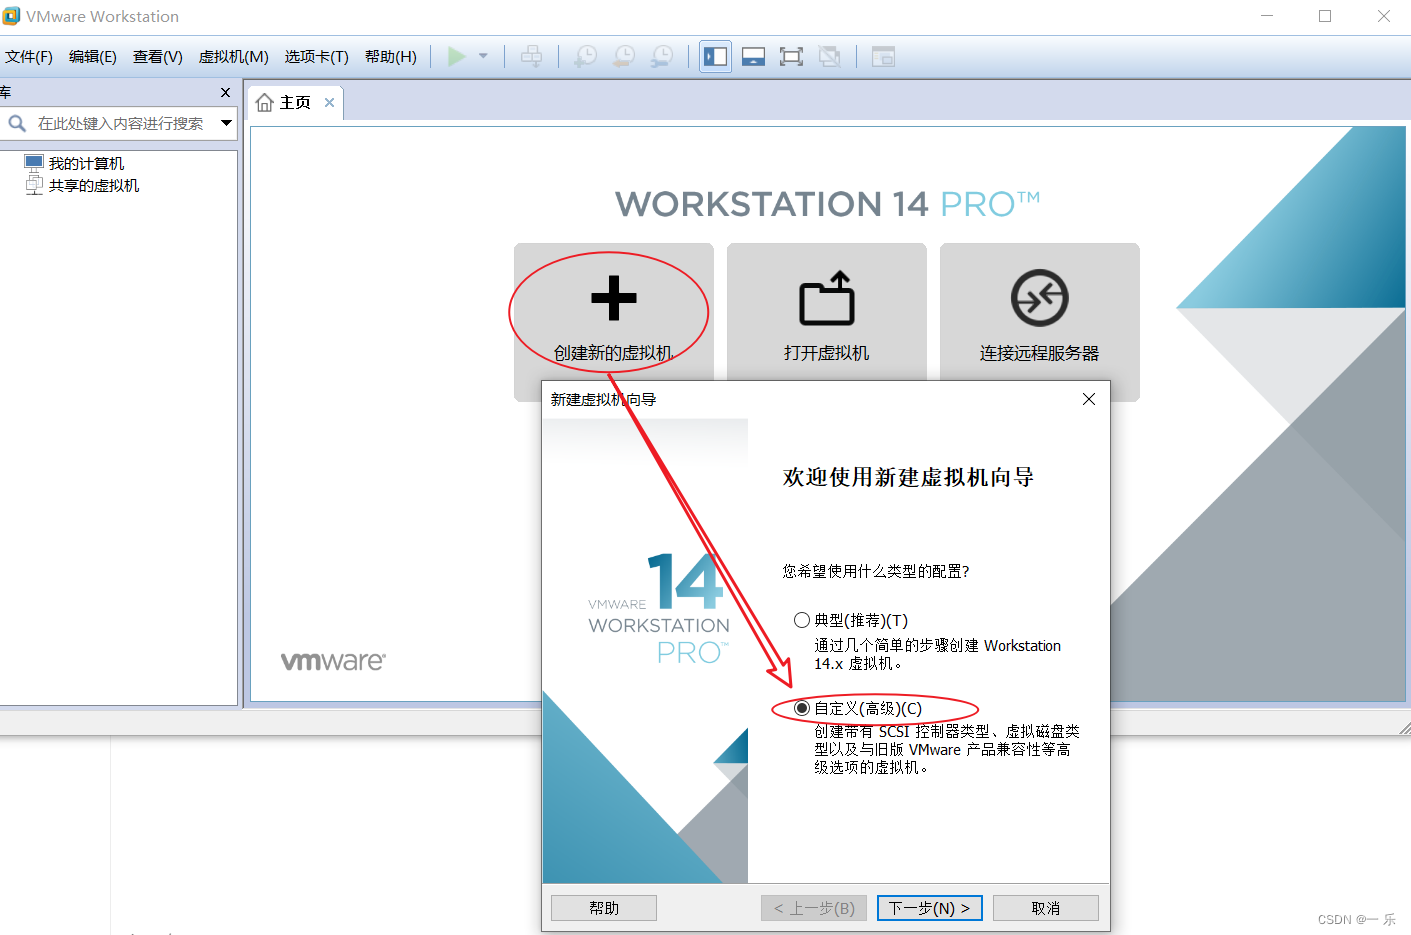Close the library panel with X
1411x935 pixels.
click(225, 92)
